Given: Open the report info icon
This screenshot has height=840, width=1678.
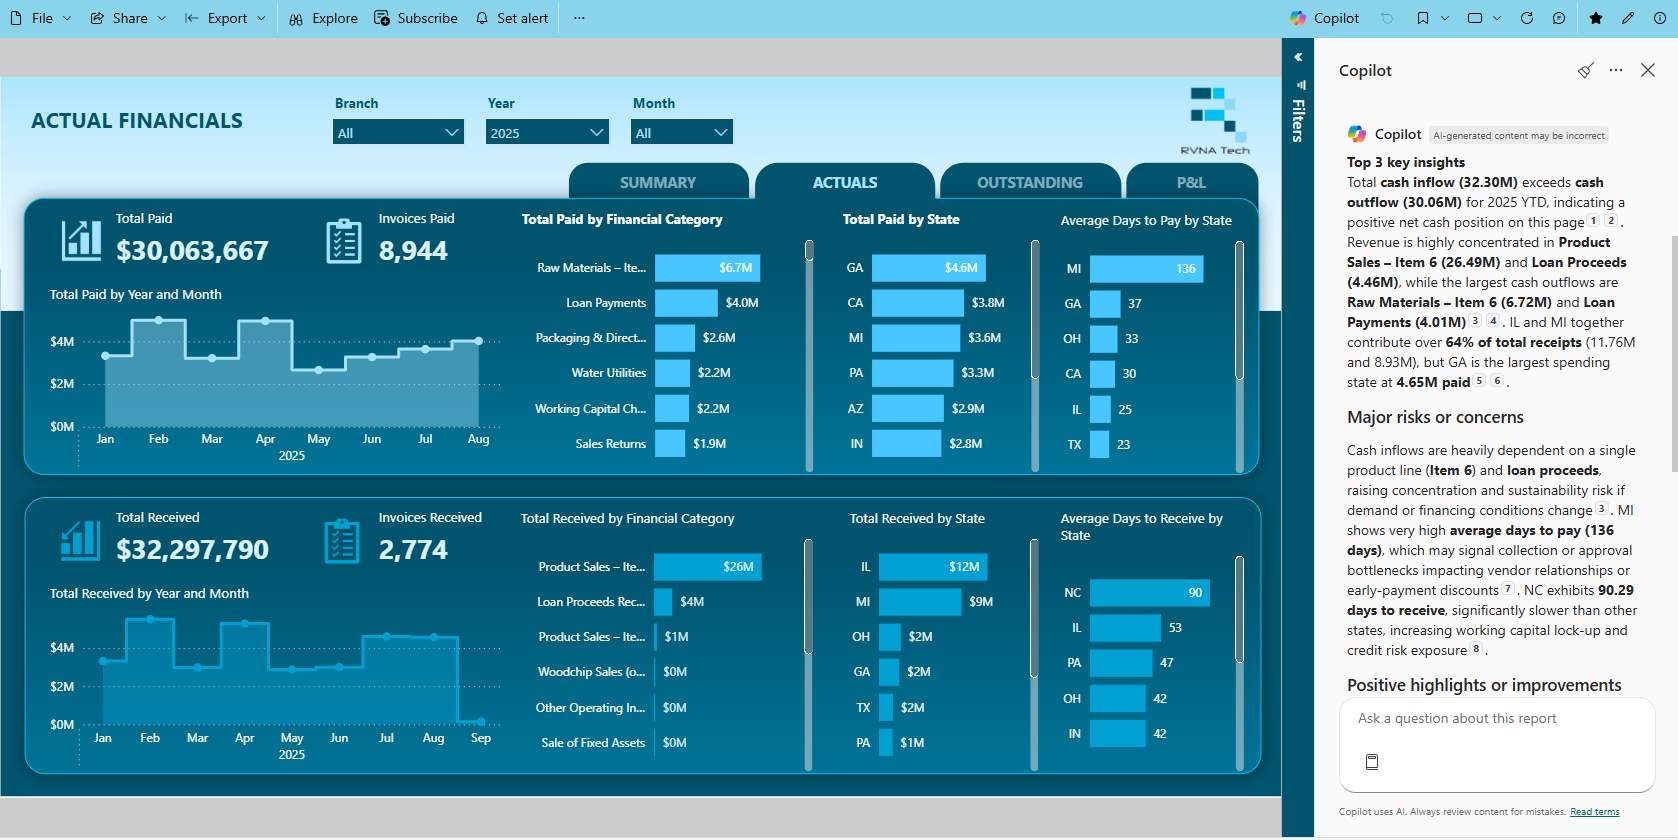Looking at the screenshot, I should (x=1660, y=18).
